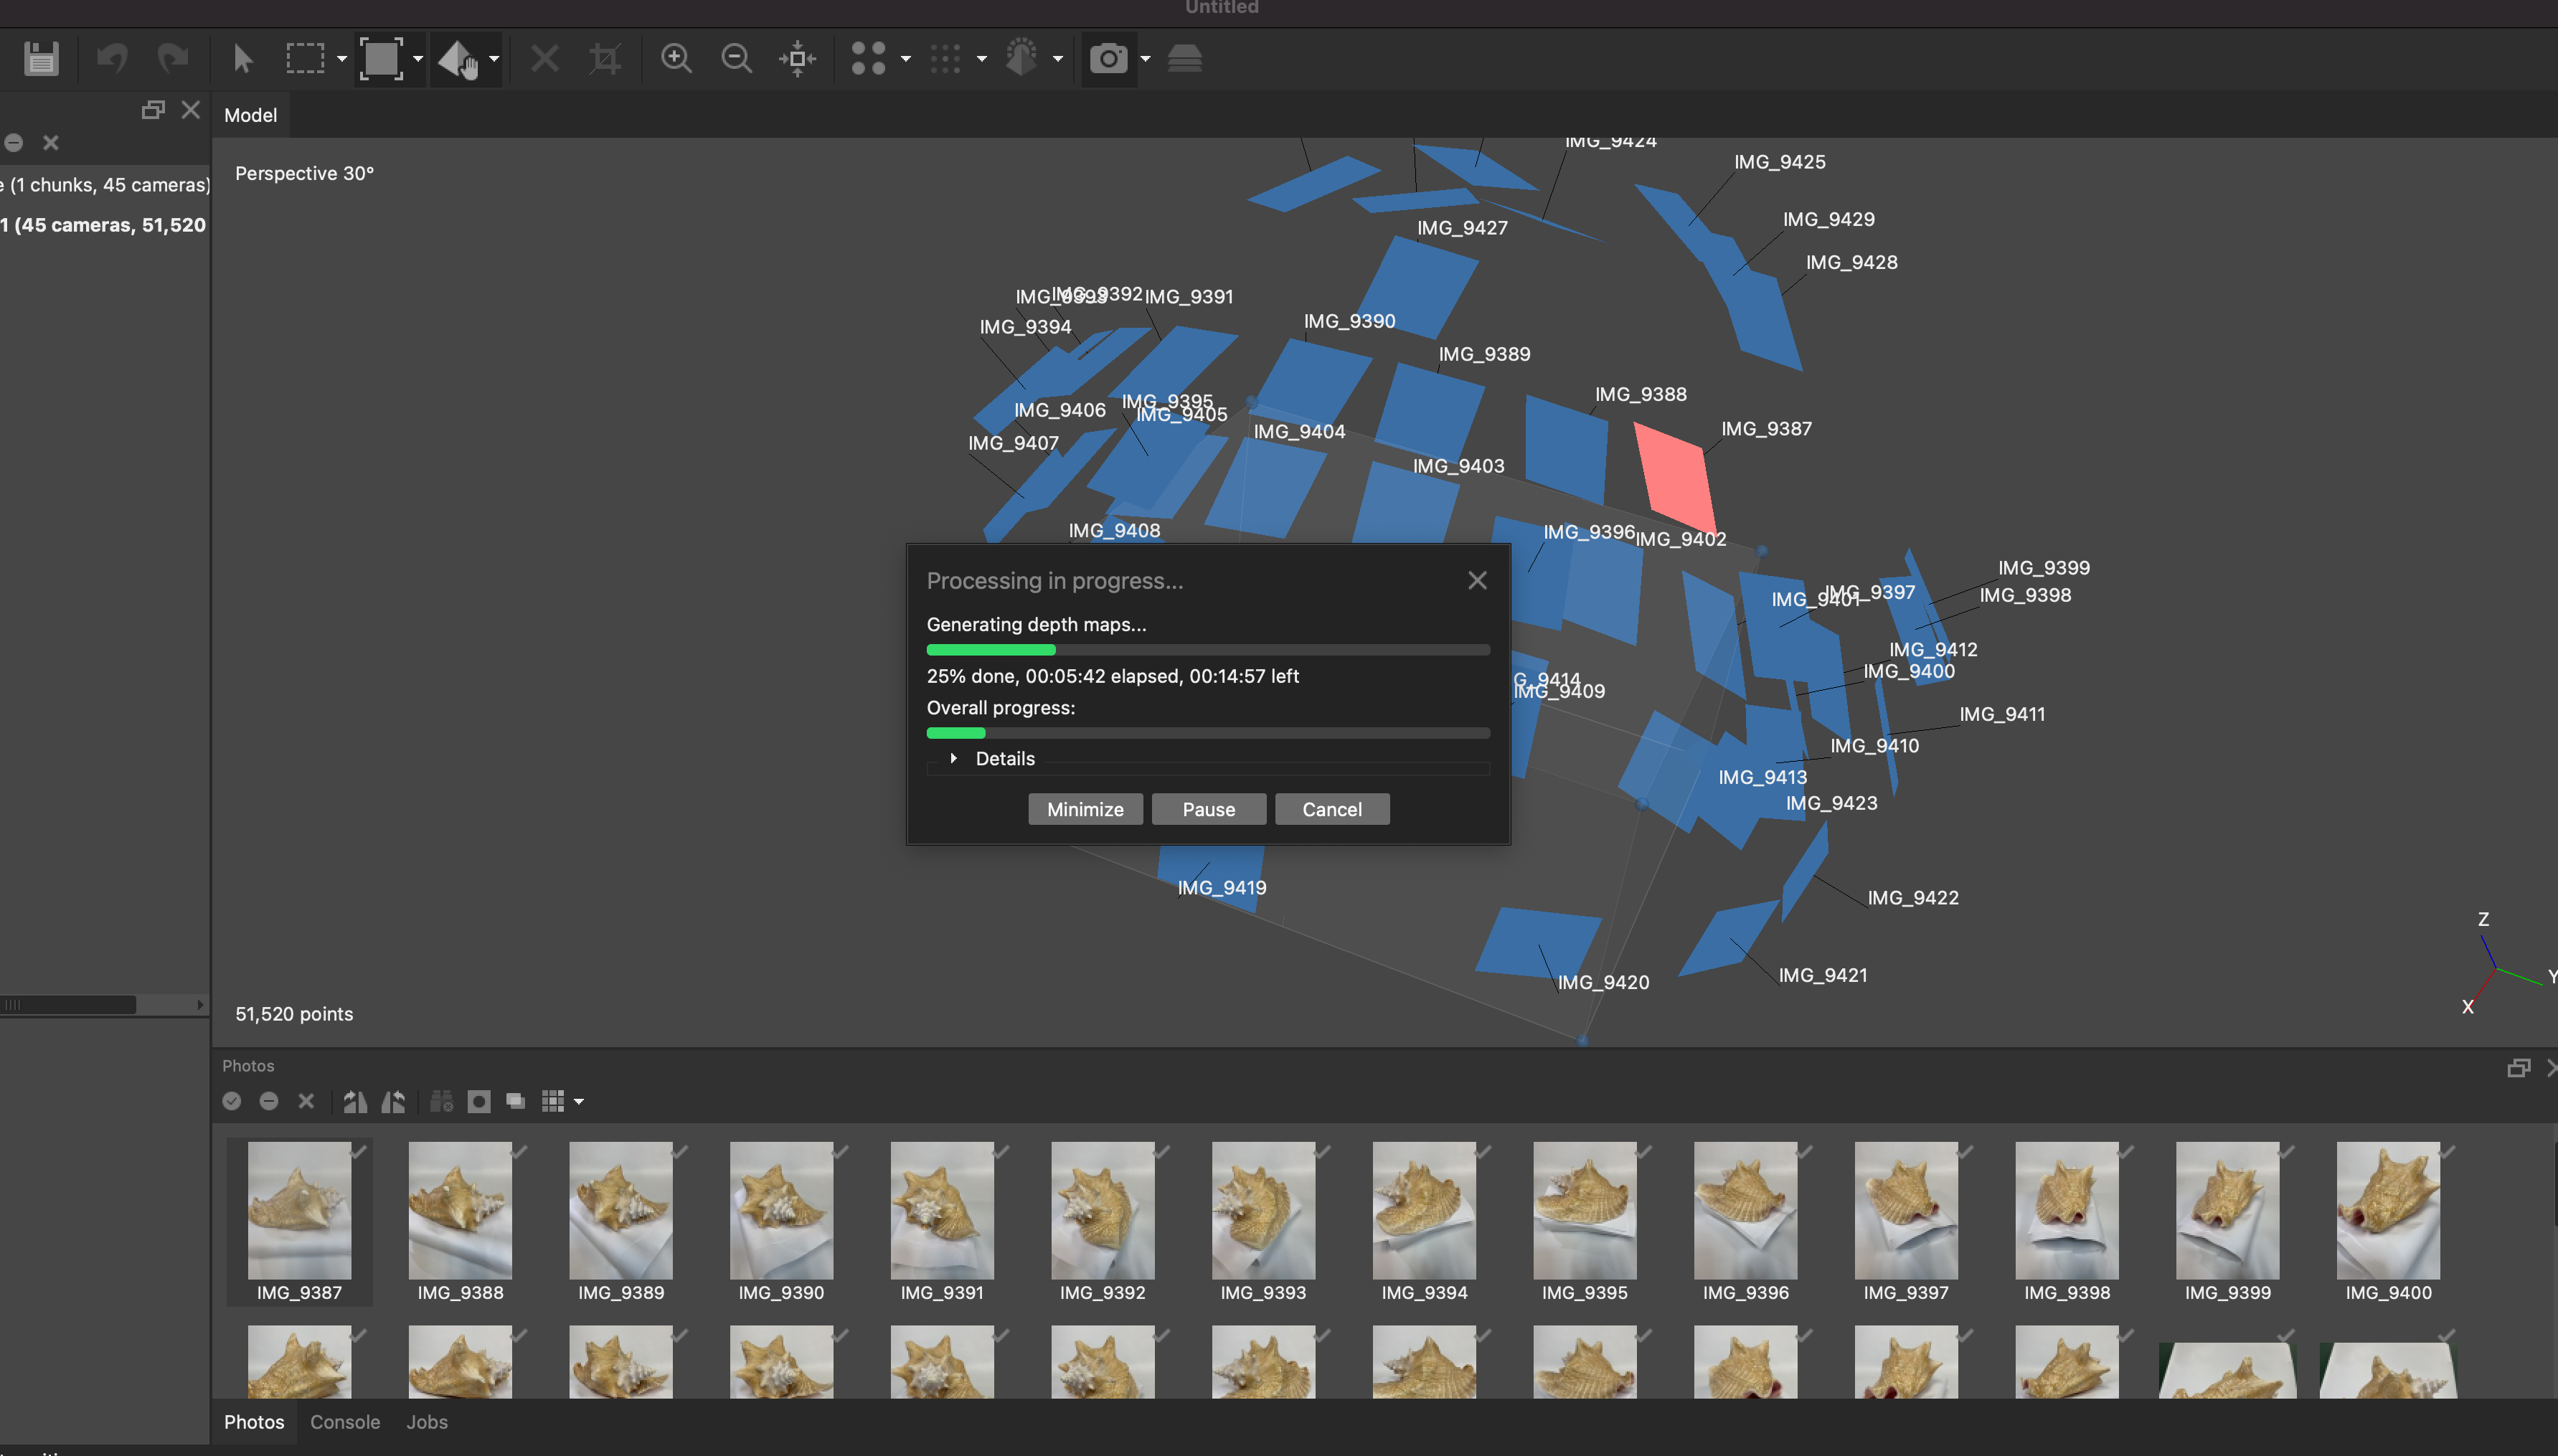Rotate selected photos left
This screenshot has width=2558, height=1456.
coord(393,1102)
